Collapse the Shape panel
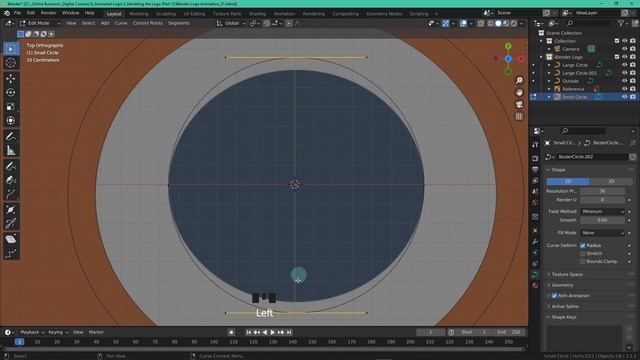Viewport: 640px width, 360px height. tap(558, 169)
